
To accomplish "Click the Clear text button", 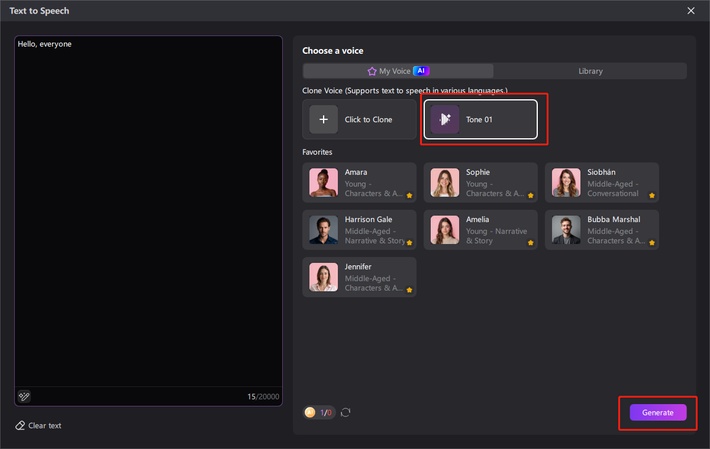I will pos(44,426).
